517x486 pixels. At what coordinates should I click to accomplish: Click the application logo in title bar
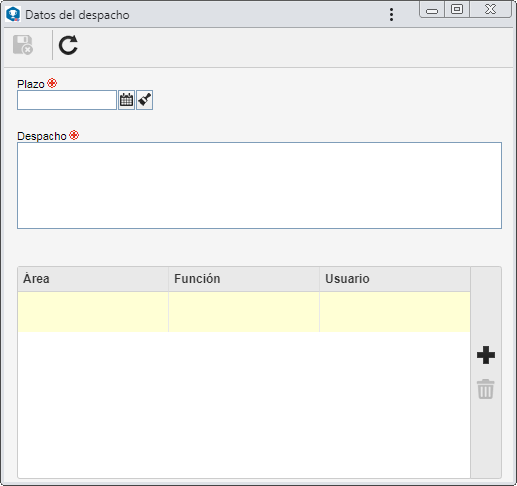(x=13, y=15)
